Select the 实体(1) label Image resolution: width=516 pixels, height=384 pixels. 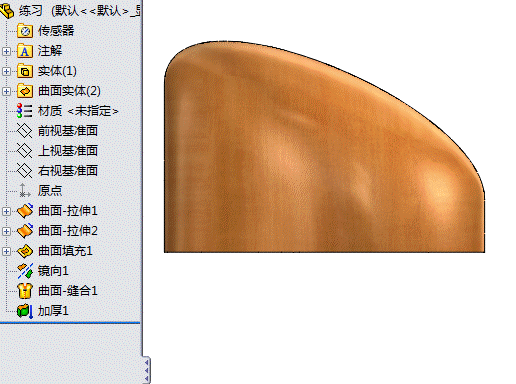tap(57, 71)
